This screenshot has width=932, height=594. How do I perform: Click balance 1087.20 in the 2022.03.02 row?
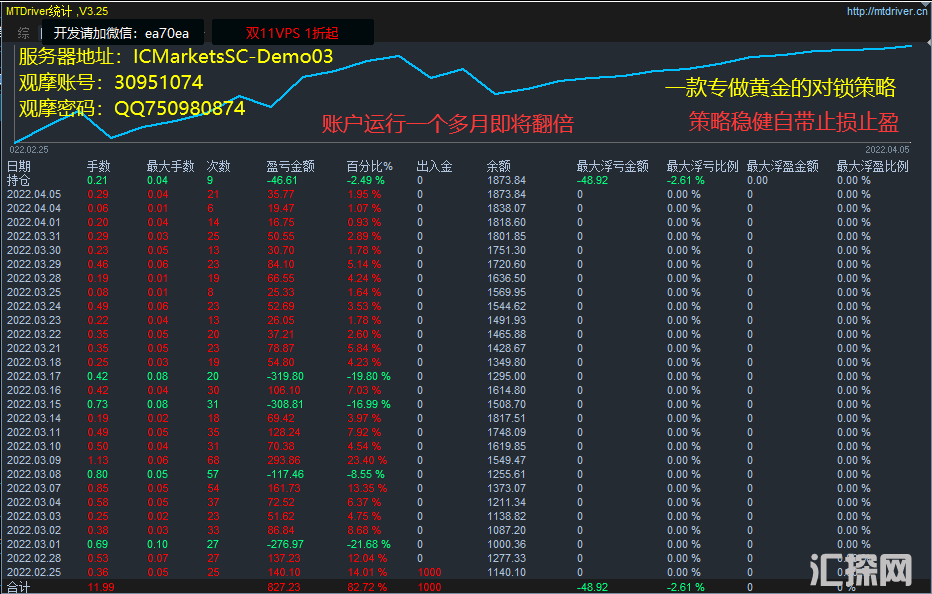pos(506,530)
